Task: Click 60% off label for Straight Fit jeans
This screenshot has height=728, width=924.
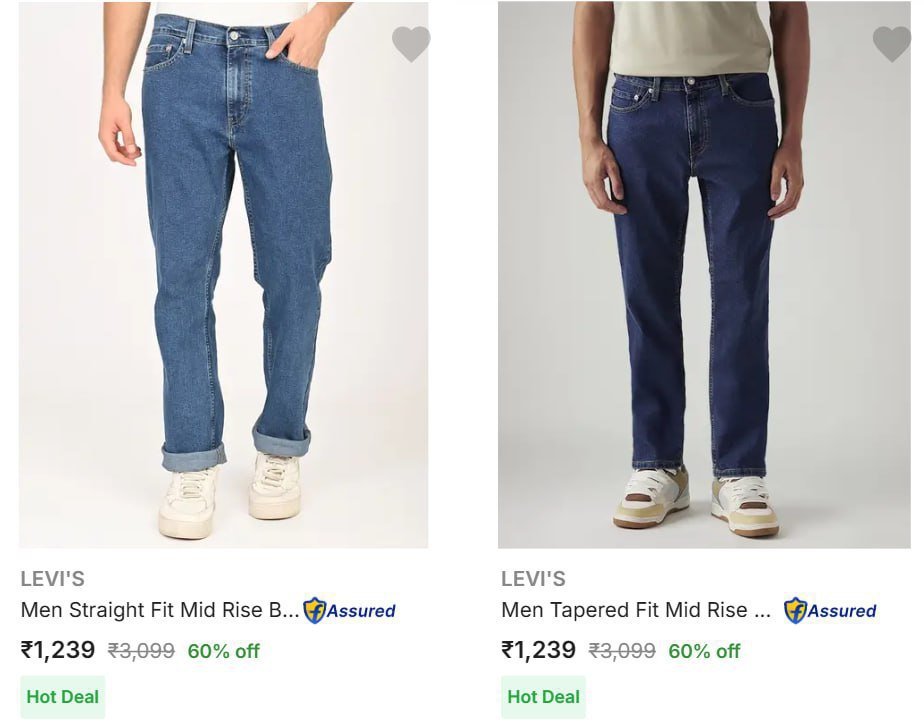Action: coord(223,651)
